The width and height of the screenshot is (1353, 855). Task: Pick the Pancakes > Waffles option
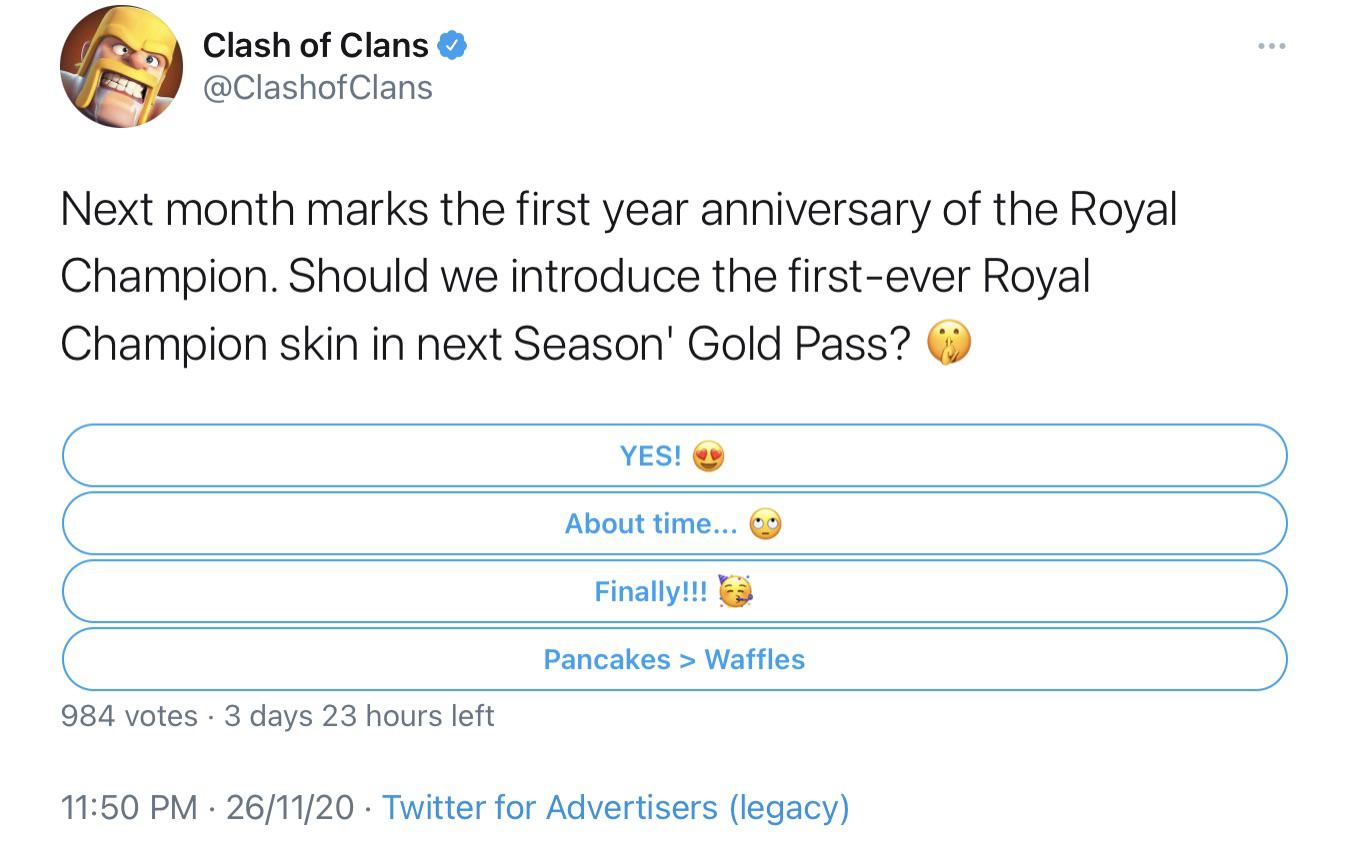pyautogui.click(x=673, y=660)
